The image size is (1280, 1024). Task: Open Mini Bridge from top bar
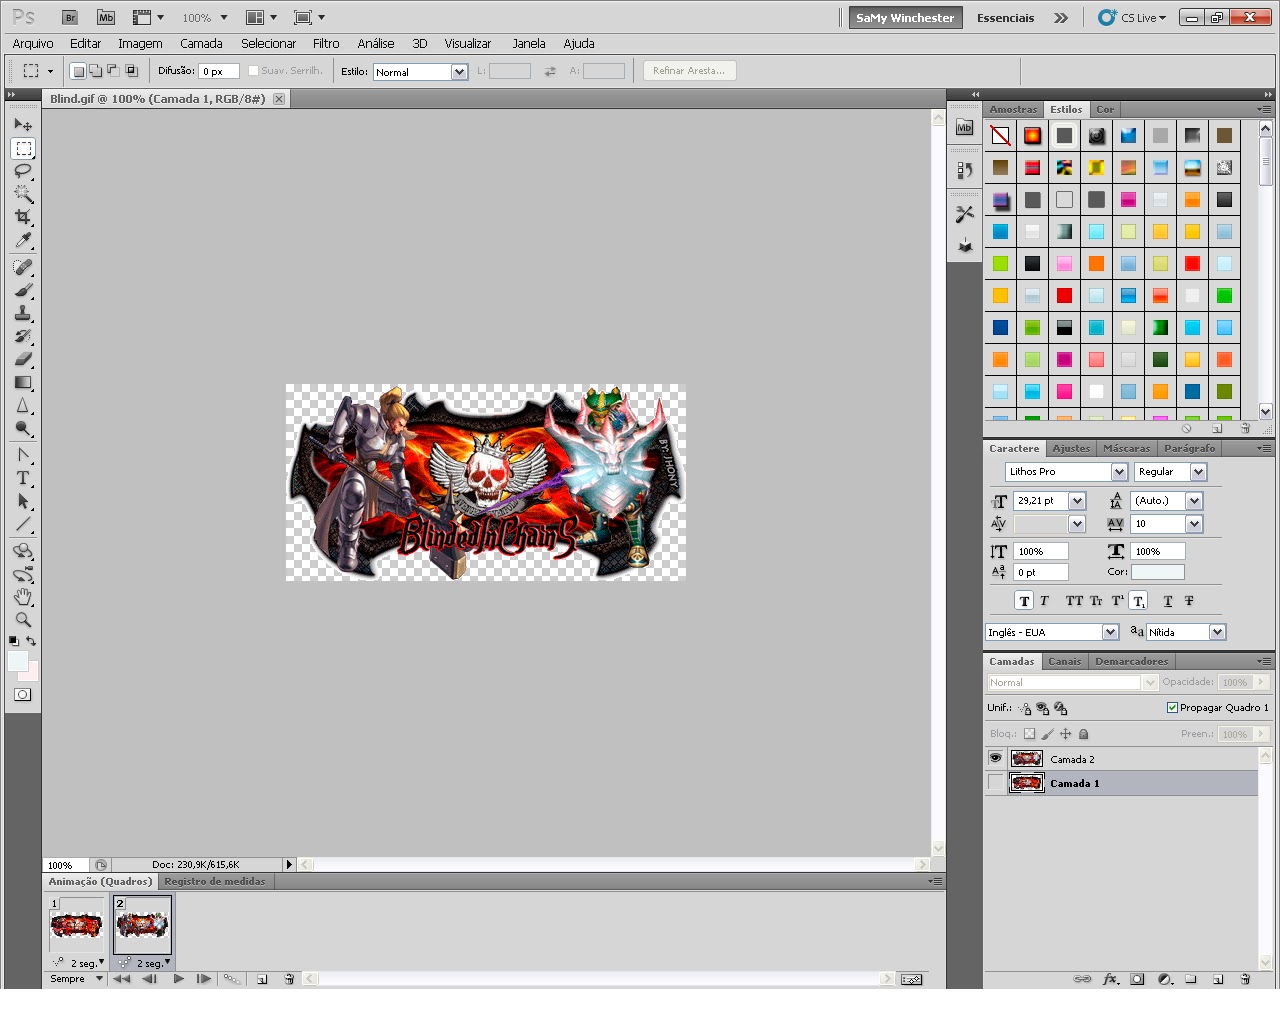106,17
